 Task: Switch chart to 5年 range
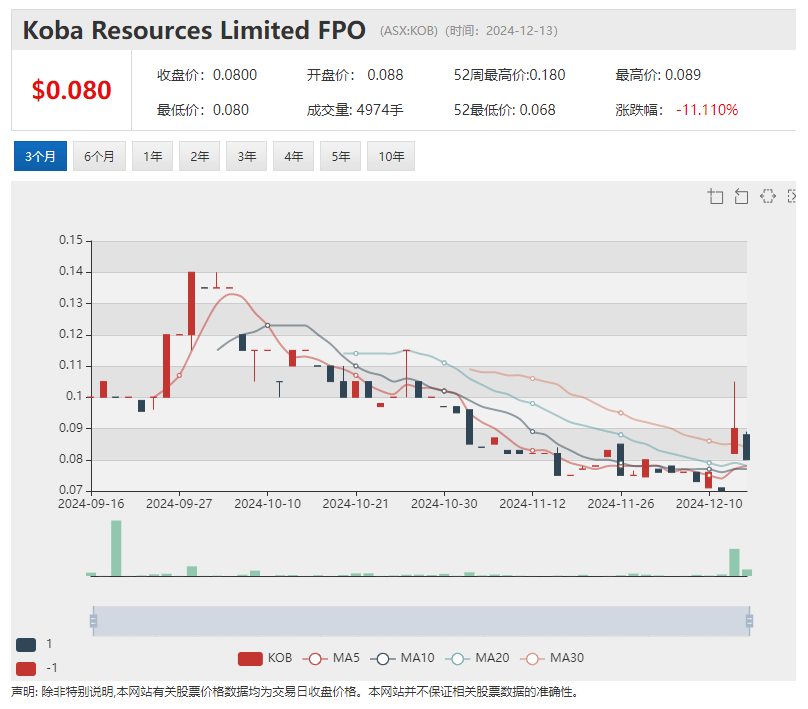(x=340, y=156)
